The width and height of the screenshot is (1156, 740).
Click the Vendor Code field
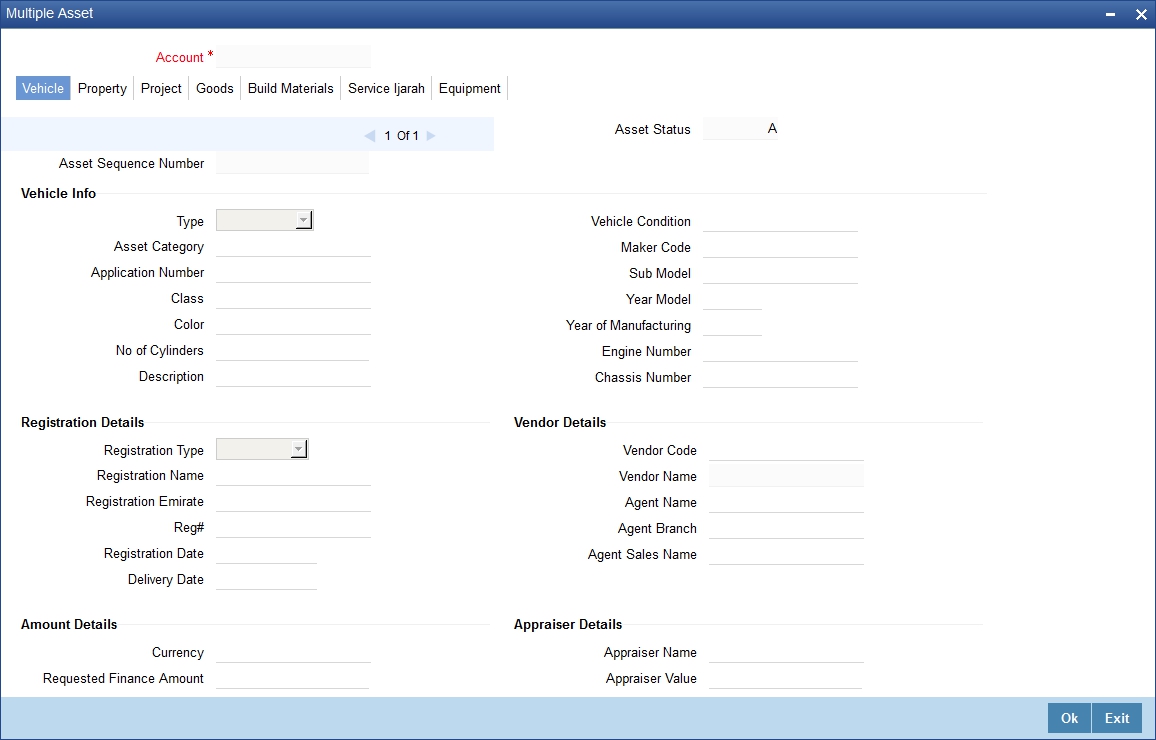point(786,450)
